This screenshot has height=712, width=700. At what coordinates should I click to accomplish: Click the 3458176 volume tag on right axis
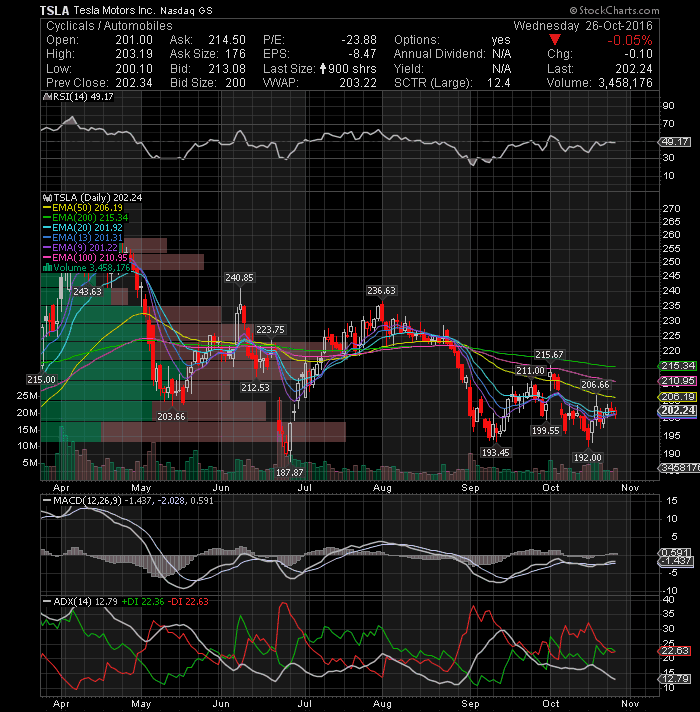pyautogui.click(x=679, y=468)
